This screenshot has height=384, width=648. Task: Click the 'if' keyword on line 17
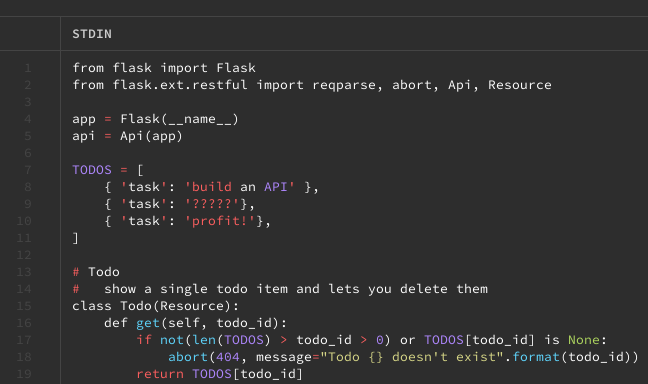(x=144, y=340)
